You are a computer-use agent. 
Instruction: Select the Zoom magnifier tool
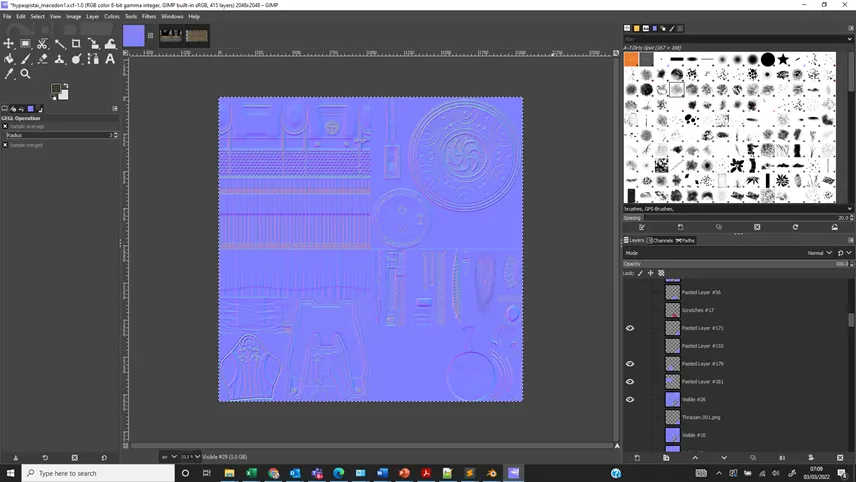click(x=25, y=74)
